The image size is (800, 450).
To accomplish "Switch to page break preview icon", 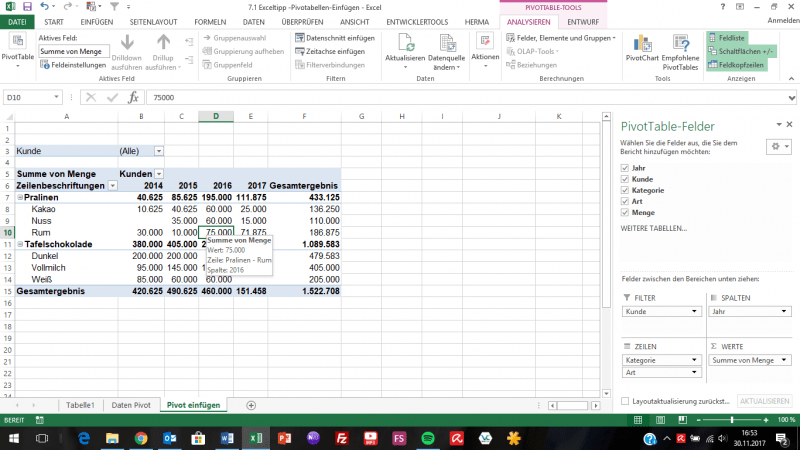I will pos(683,420).
